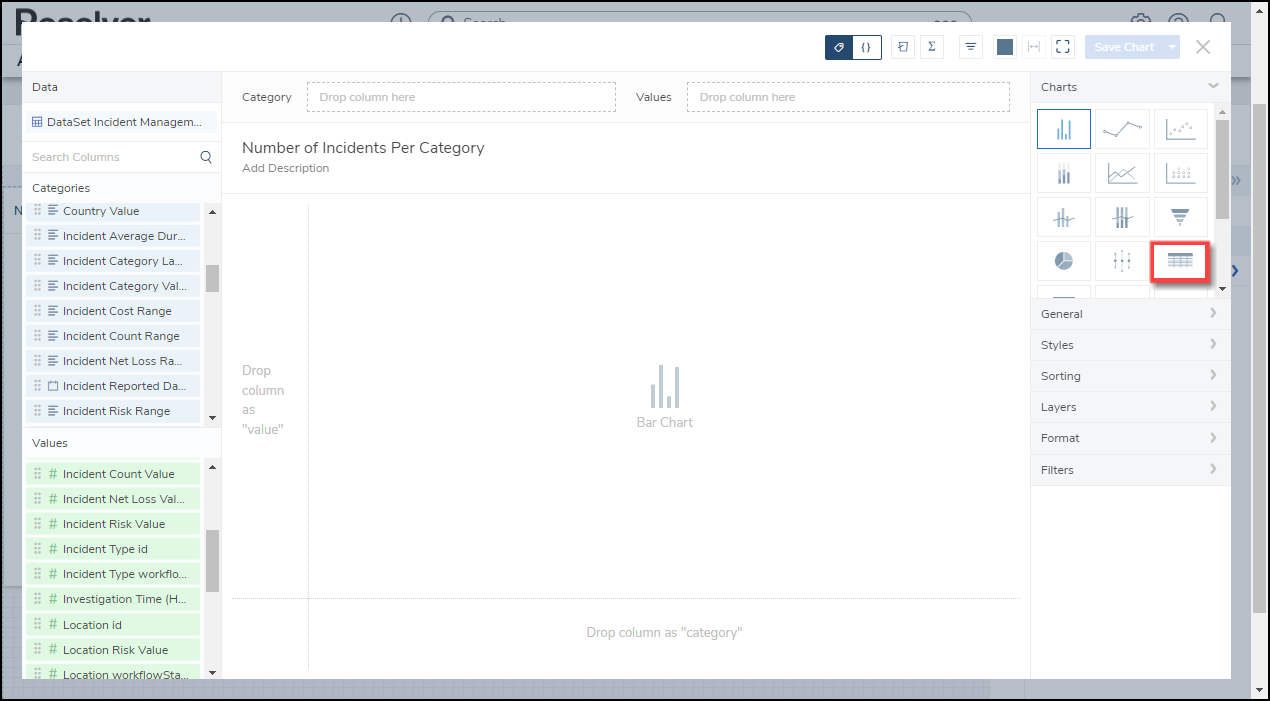Choose the pie chart type
The width and height of the screenshot is (1270, 701).
pyautogui.click(x=1064, y=261)
